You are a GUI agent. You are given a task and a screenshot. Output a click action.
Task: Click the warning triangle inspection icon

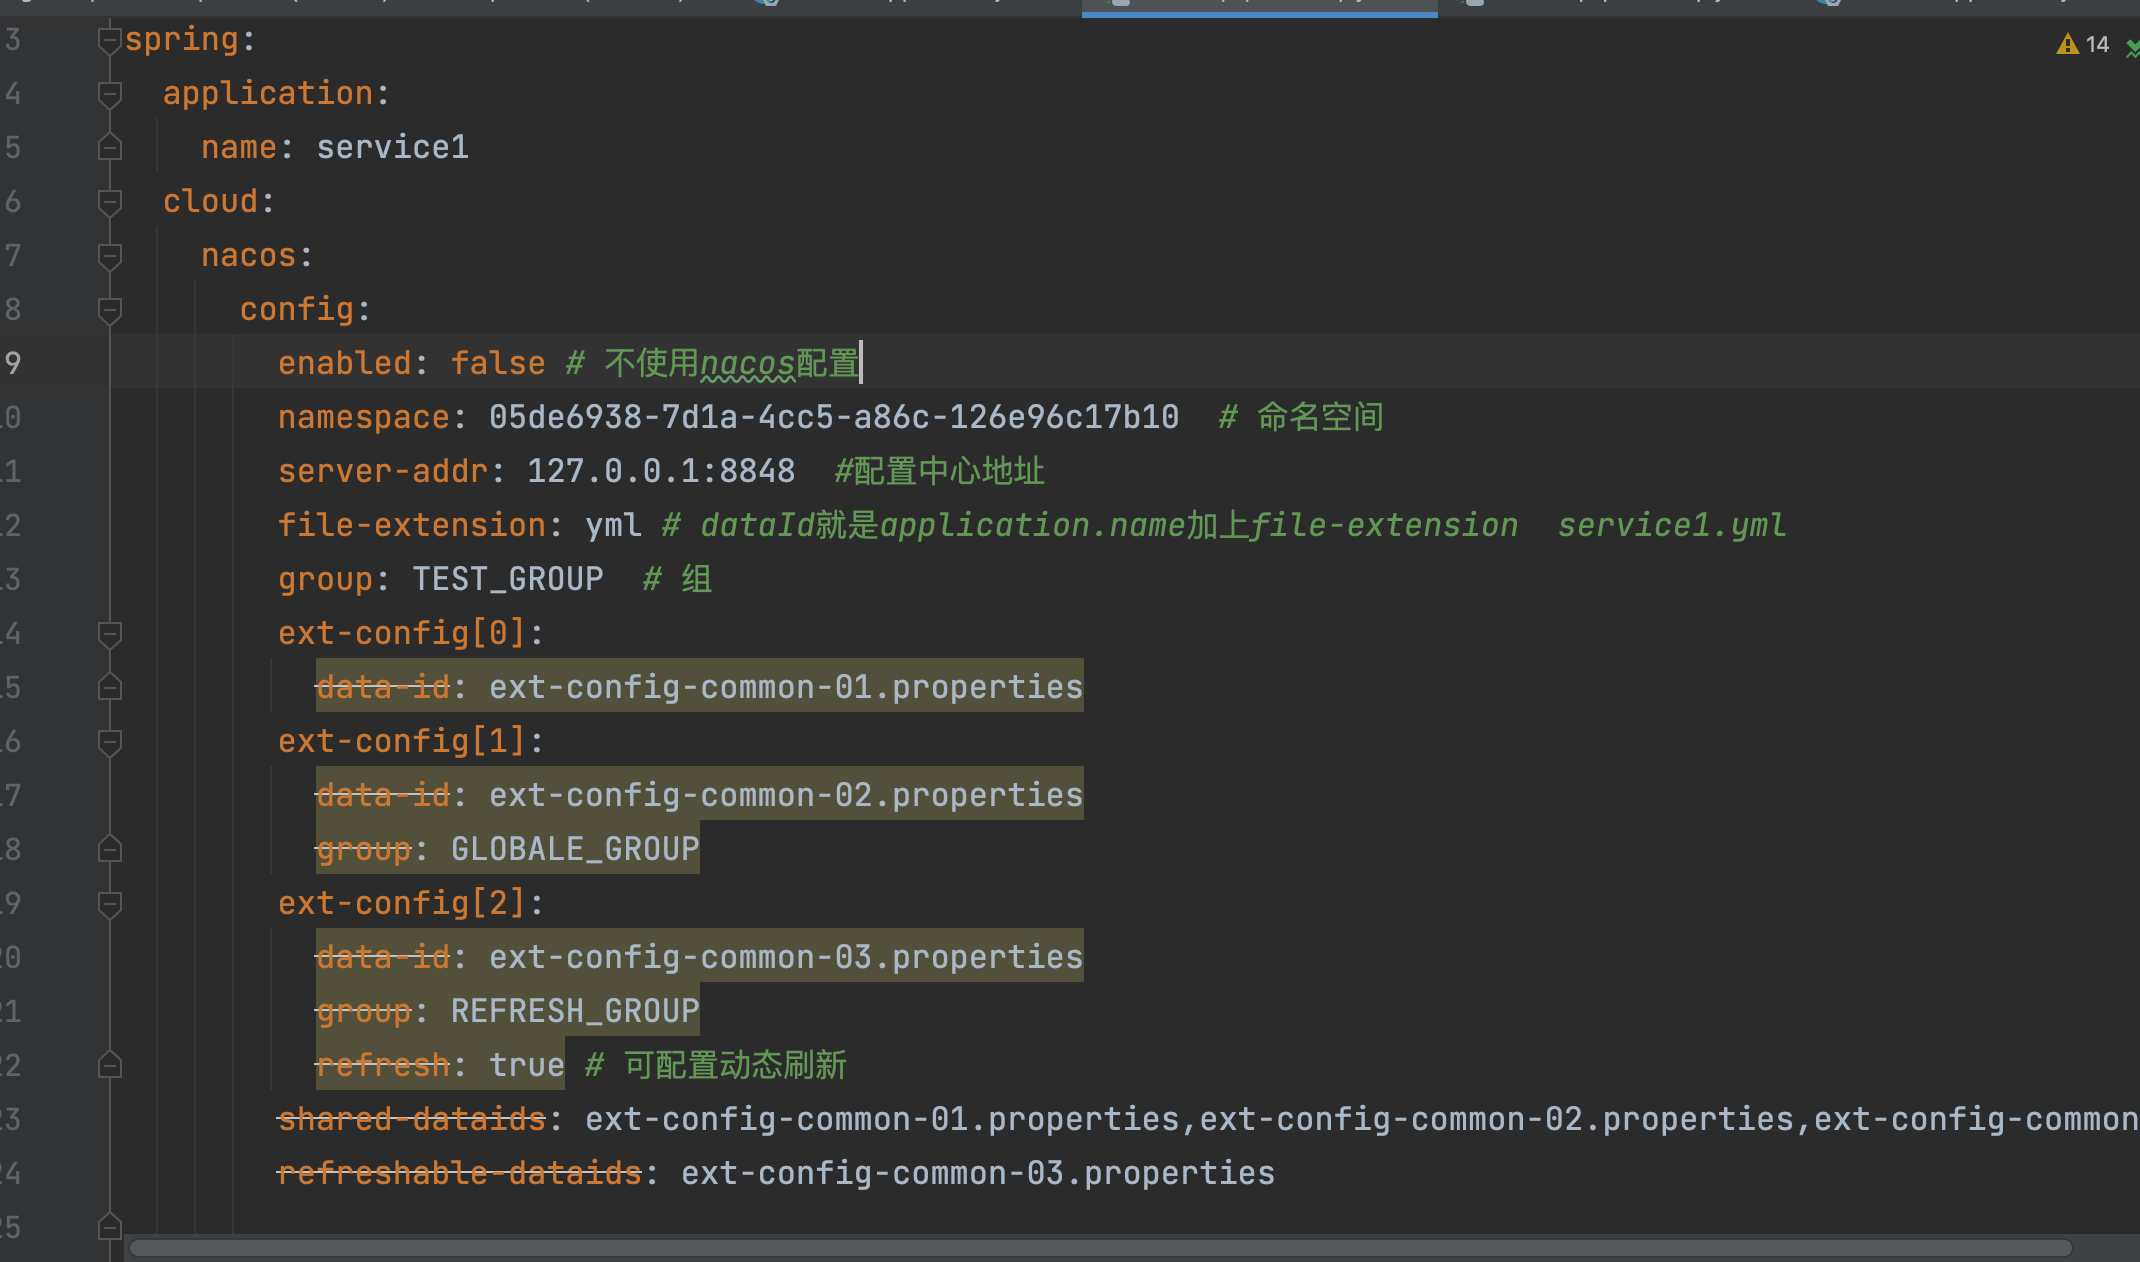[x=2067, y=45]
